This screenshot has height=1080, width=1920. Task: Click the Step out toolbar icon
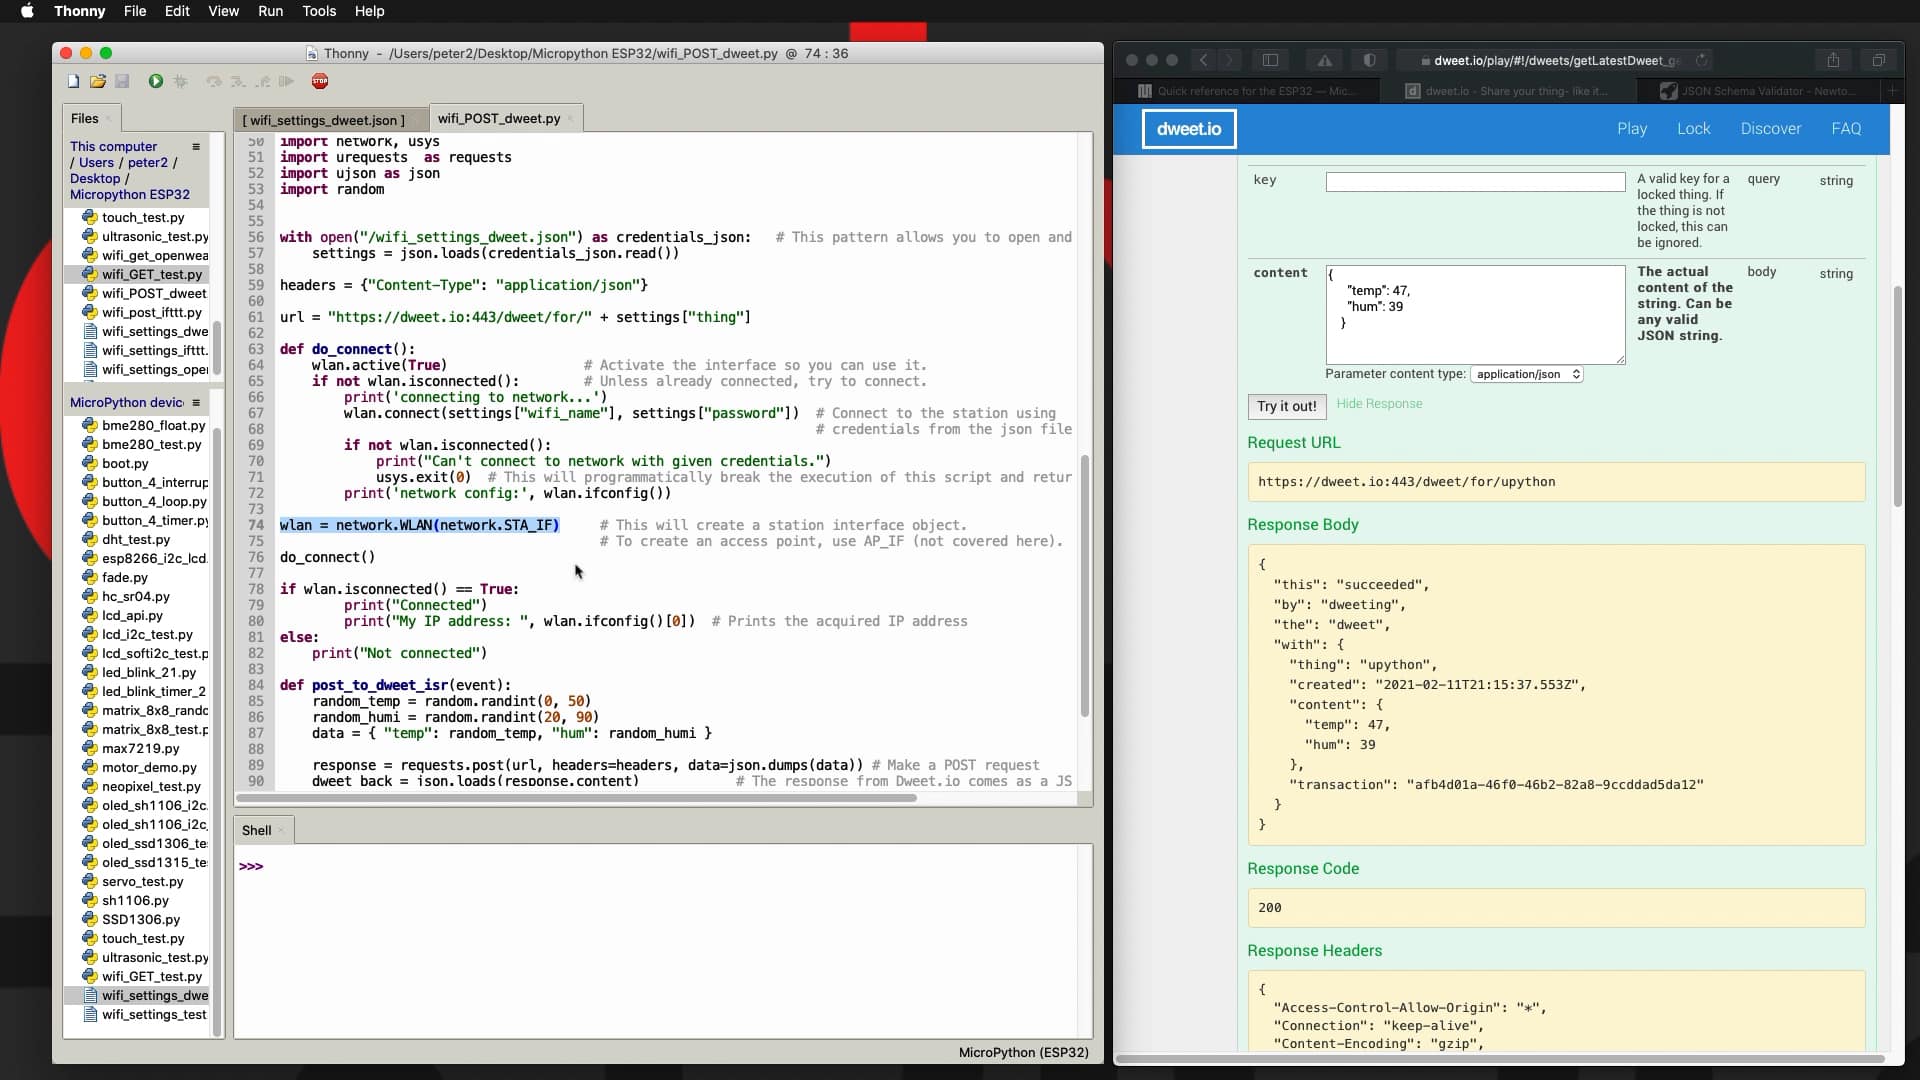click(262, 81)
